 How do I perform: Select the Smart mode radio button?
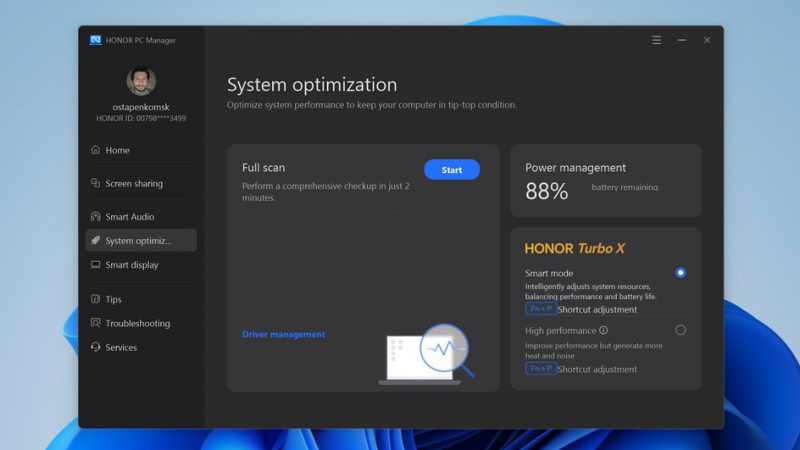(680, 272)
